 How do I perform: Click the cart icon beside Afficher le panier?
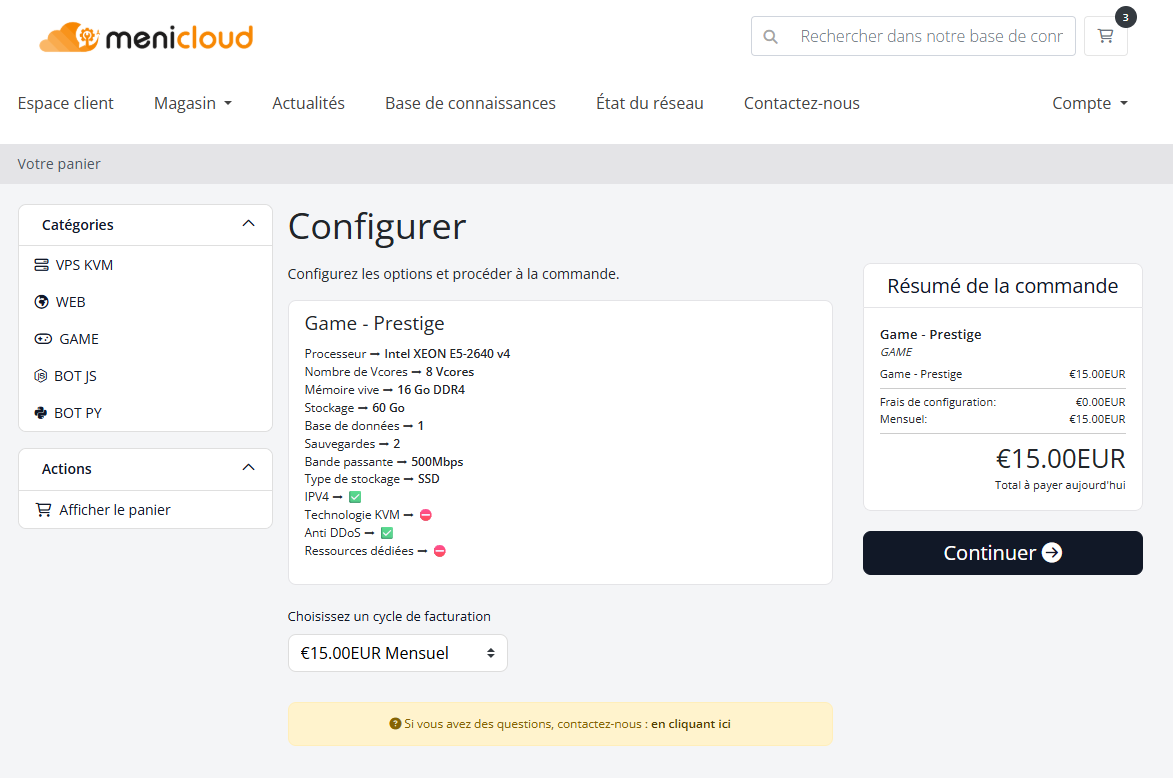[x=43, y=509]
